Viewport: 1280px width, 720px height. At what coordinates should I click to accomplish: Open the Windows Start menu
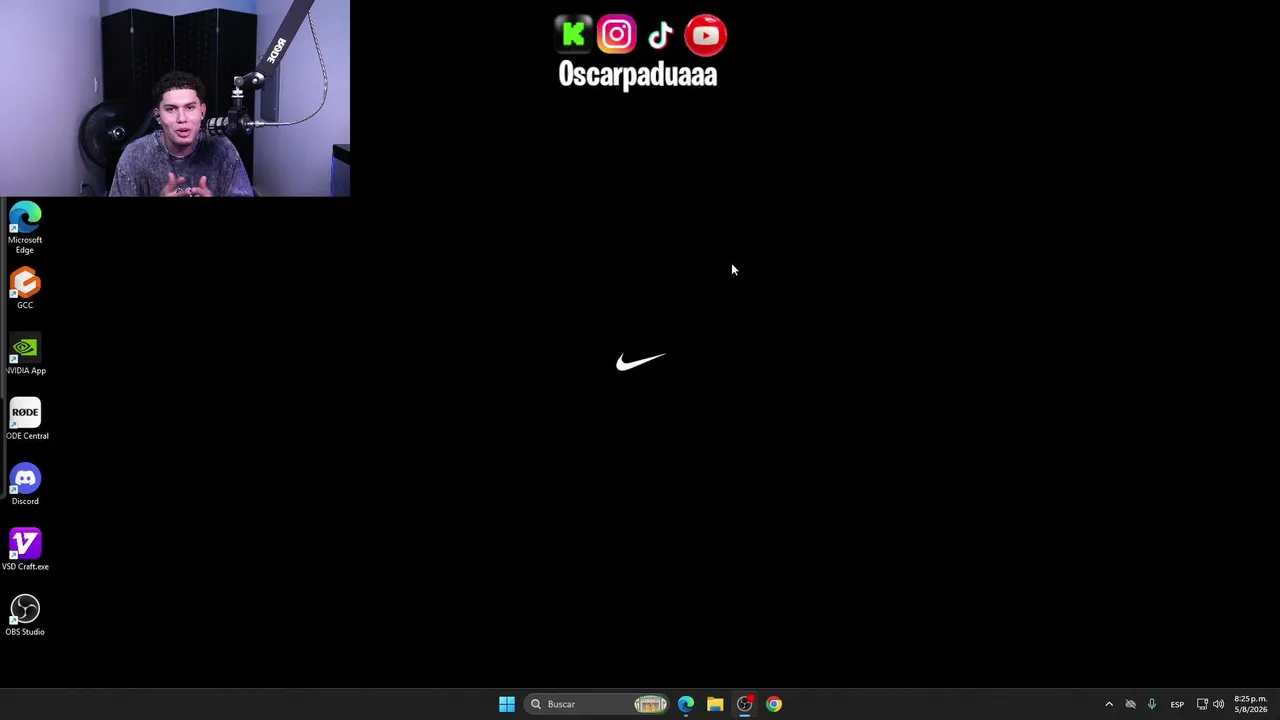507,704
